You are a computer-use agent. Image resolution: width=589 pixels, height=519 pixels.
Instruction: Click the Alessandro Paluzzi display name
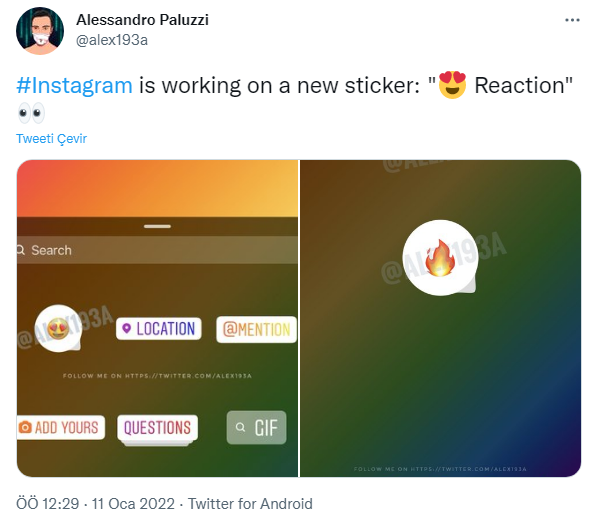tap(142, 20)
